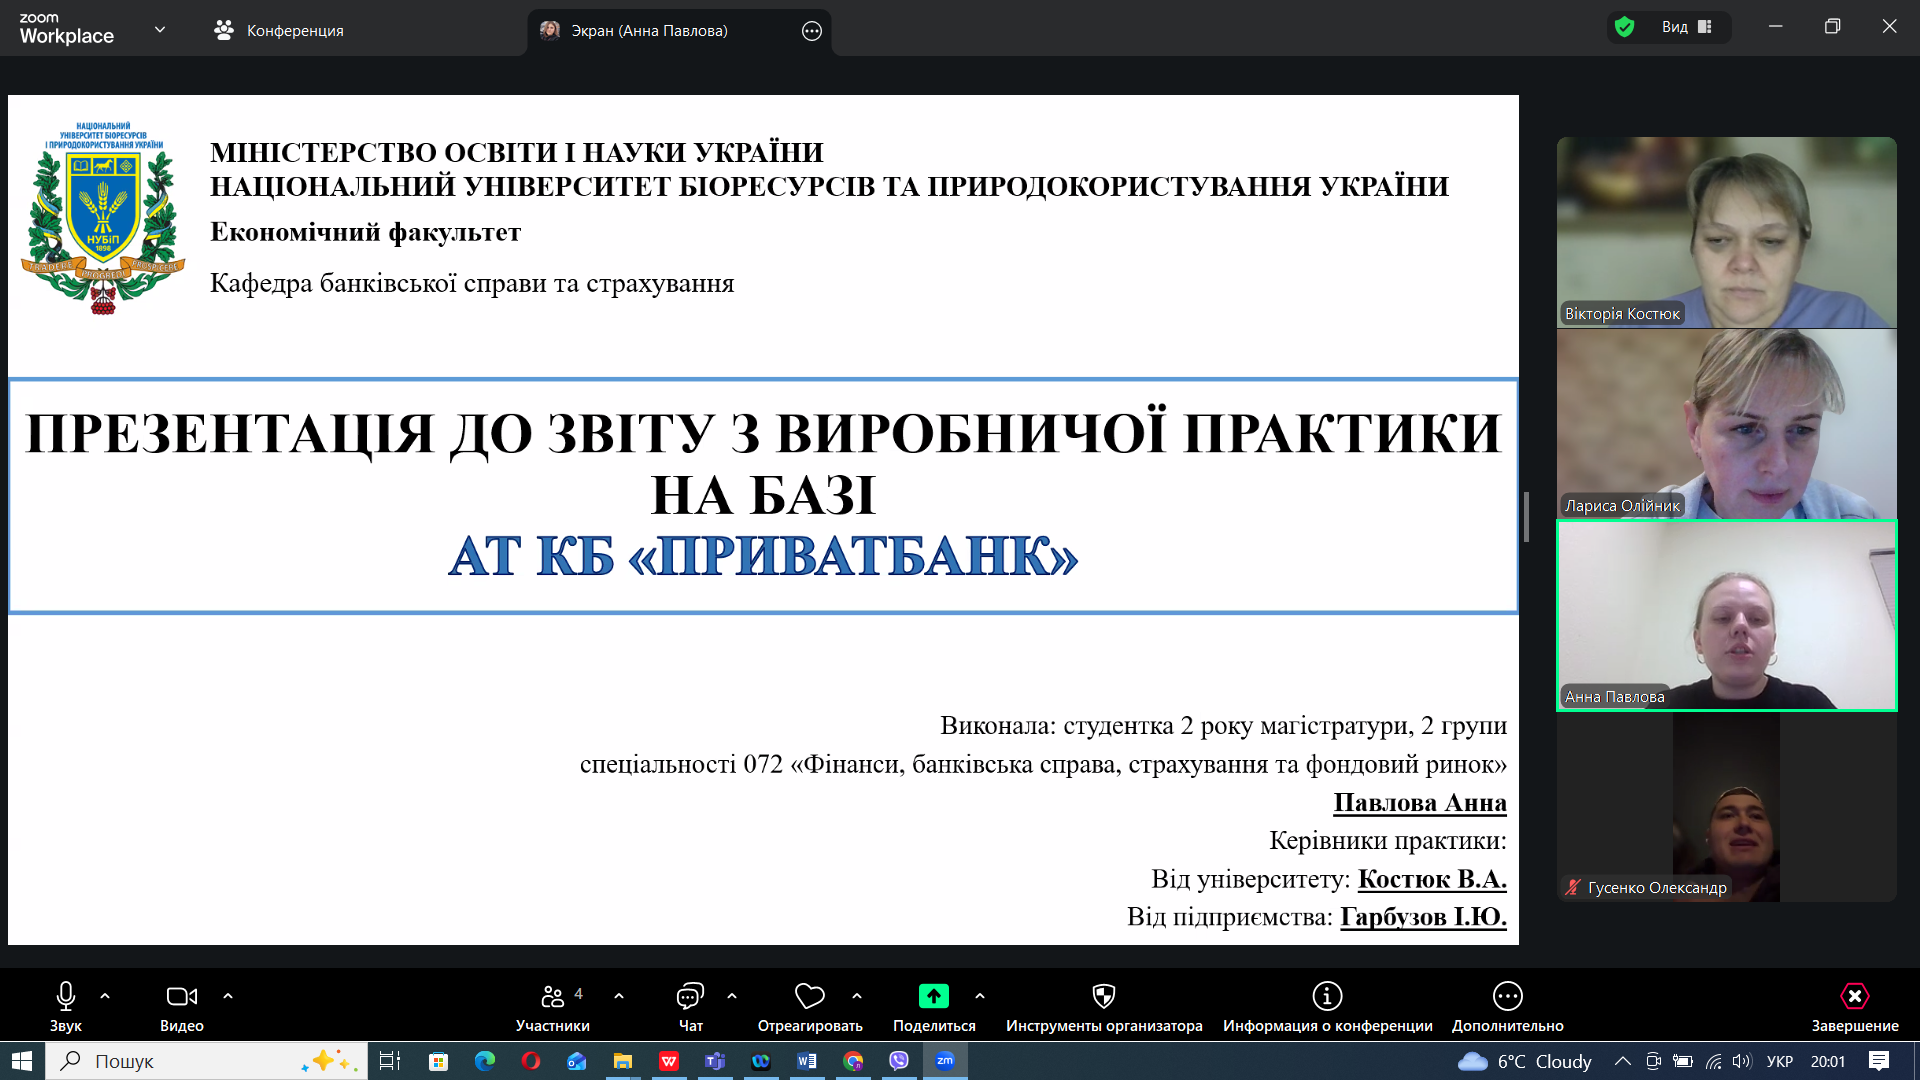Open the Chat panel icon
This screenshot has height=1080, width=1920.
coord(690,997)
